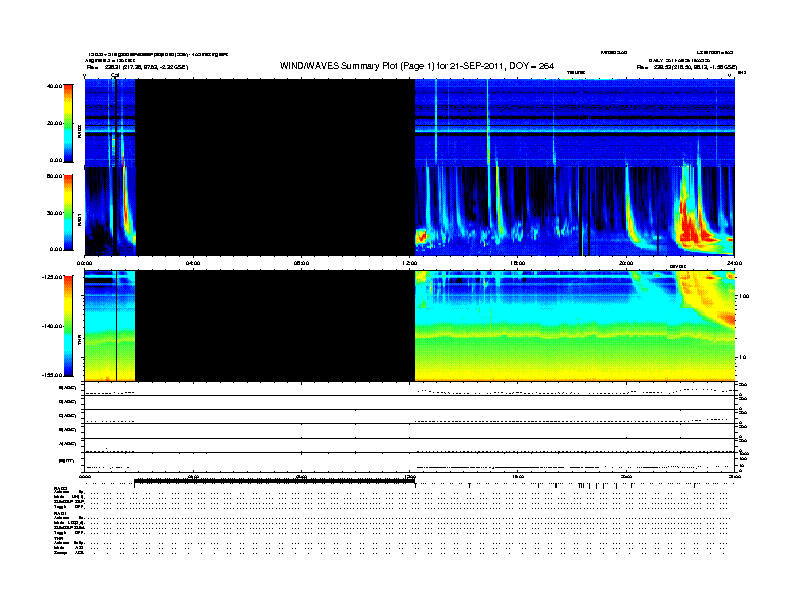Click the 40.00 value on RAD2 color scale
The width and height of the screenshot is (792, 612).
(54, 86)
